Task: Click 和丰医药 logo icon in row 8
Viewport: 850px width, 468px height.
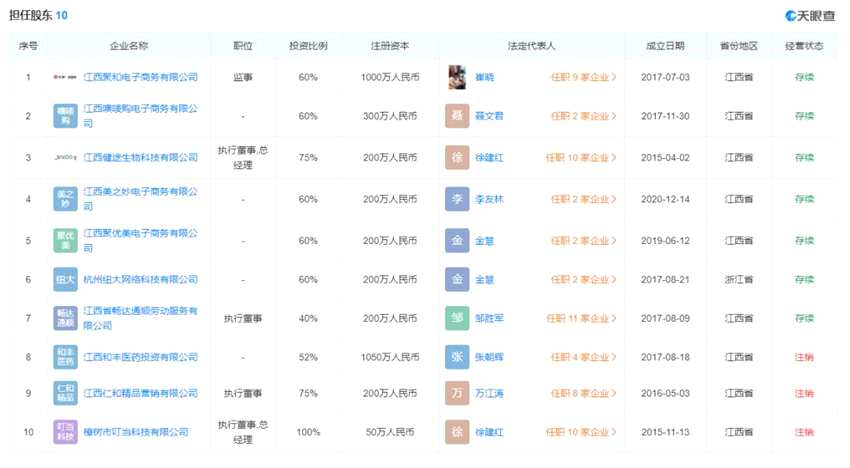Action: coord(65,357)
